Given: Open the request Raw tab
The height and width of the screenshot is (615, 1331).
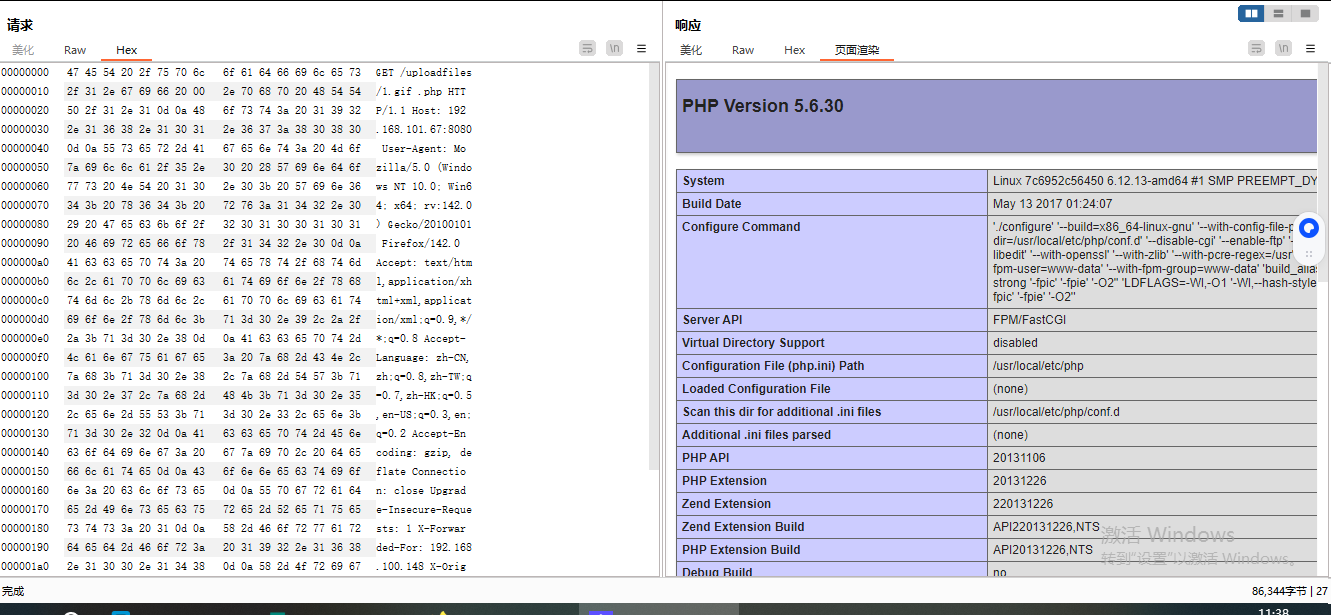Looking at the screenshot, I should pyautogui.click(x=75, y=50).
